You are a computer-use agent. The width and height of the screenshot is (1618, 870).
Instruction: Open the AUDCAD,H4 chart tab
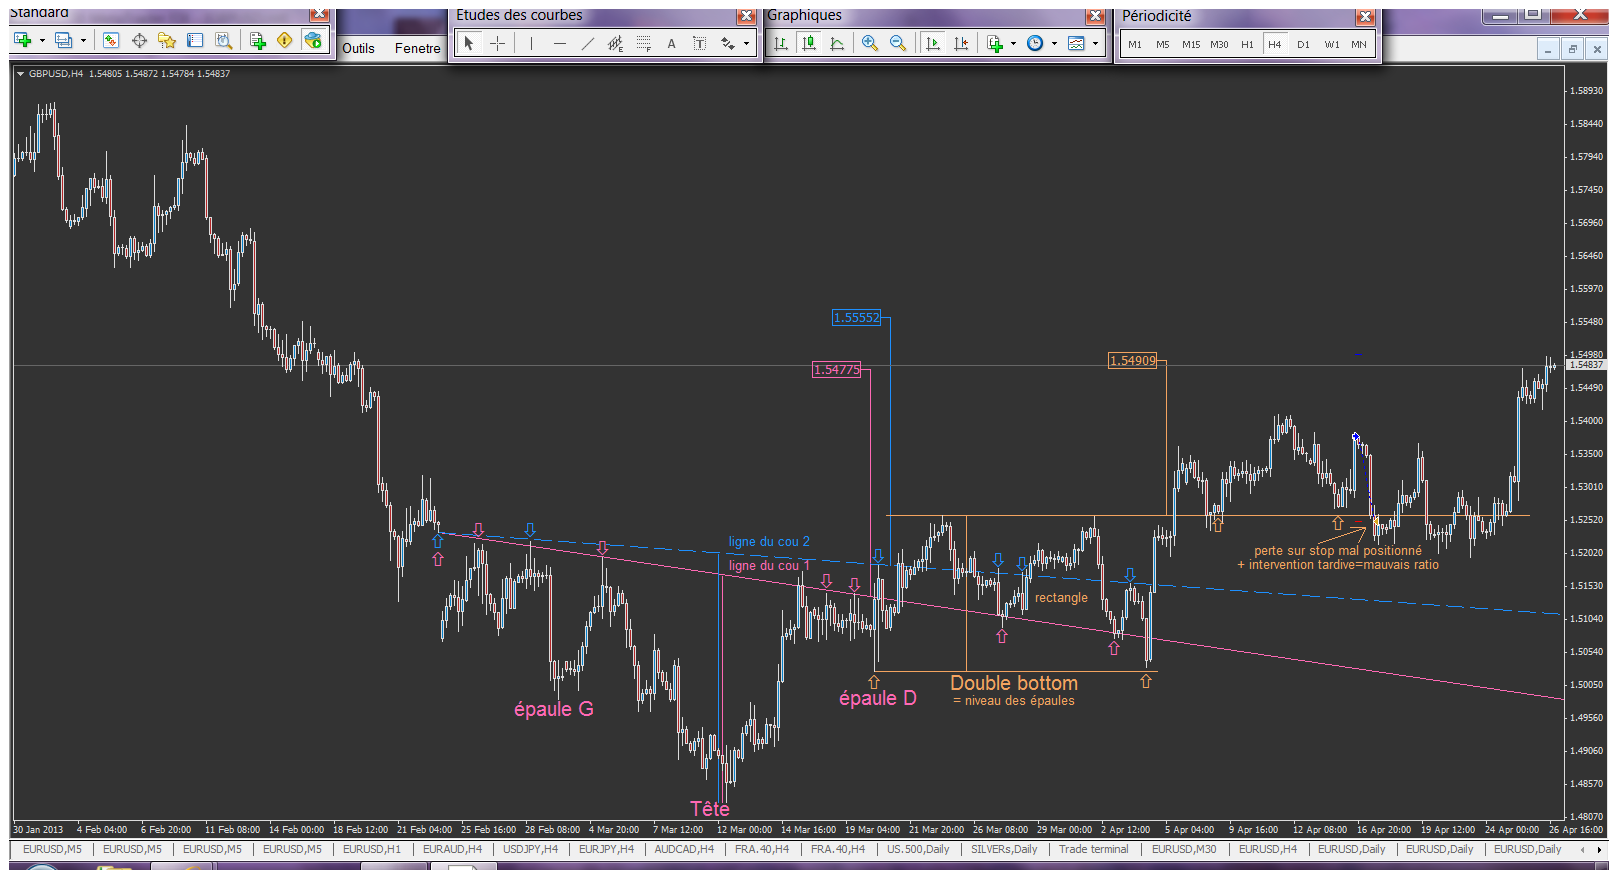pyautogui.click(x=684, y=849)
